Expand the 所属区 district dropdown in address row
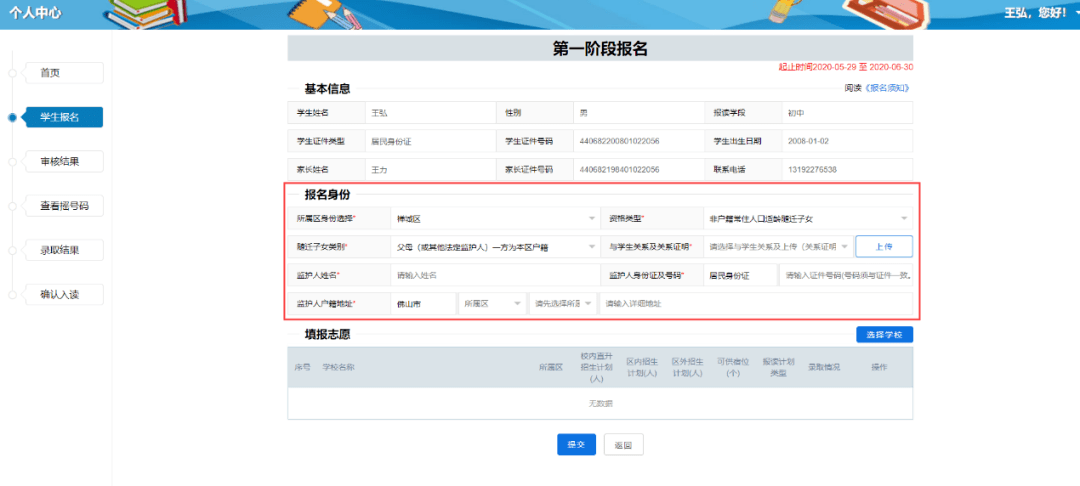Image resolution: width=1080 pixels, height=486 pixels. click(x=492, y=304)
